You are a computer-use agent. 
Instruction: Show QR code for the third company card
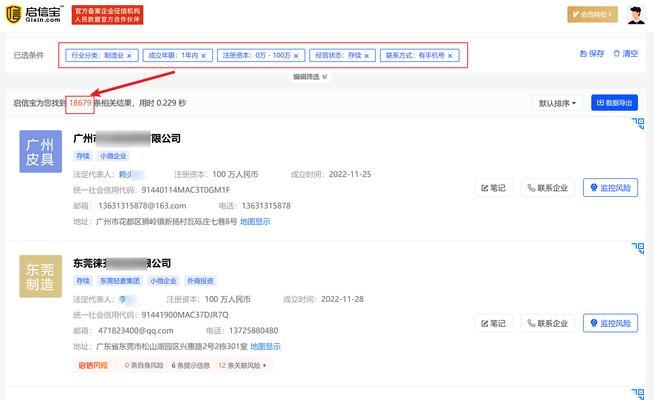point(638,394)
